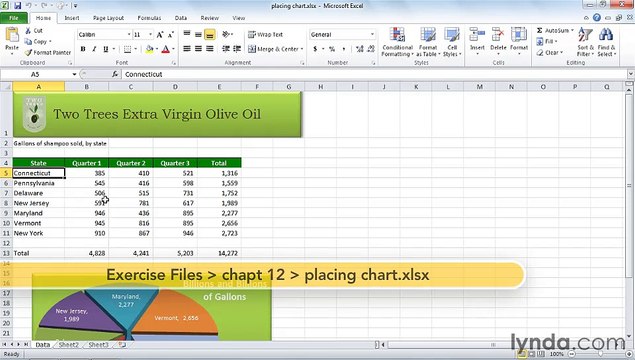Image resolution: width=635 pixels, height=360 pixels.
Task: Toggle Center horizontal alignment
Action: [x=198, y=49]
